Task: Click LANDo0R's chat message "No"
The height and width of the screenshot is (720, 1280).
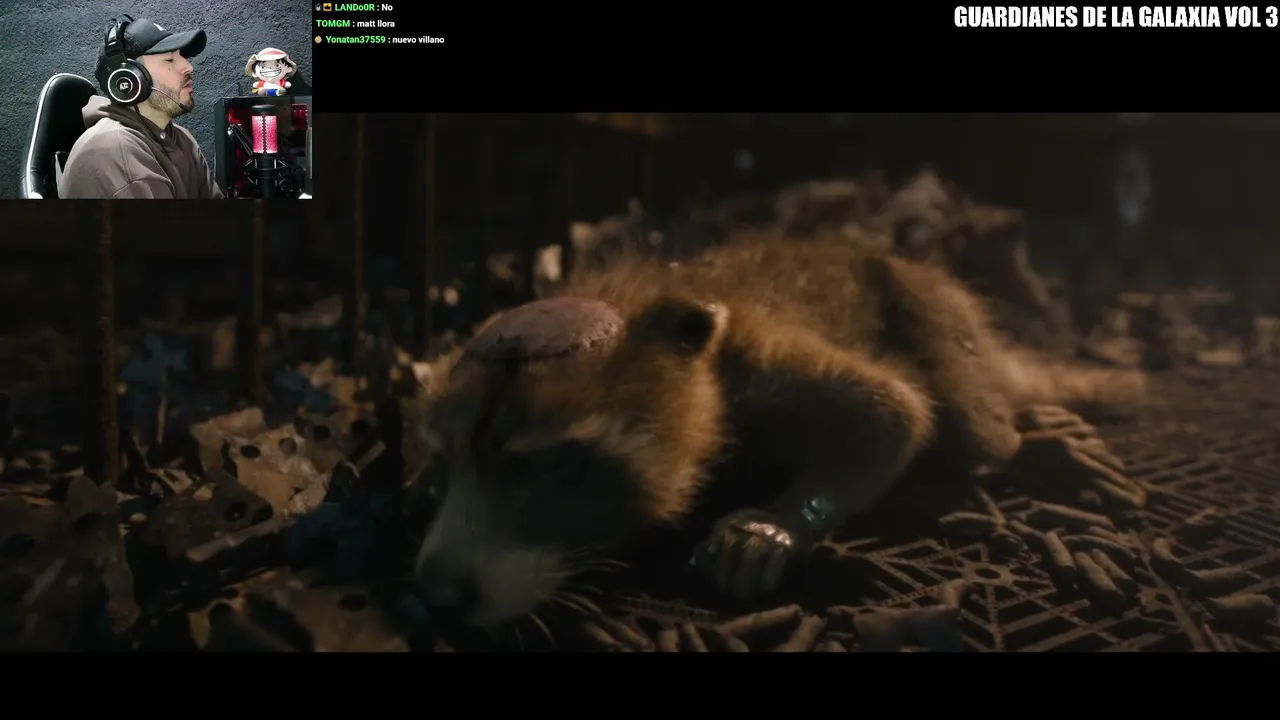Action: tap(387, 8)
